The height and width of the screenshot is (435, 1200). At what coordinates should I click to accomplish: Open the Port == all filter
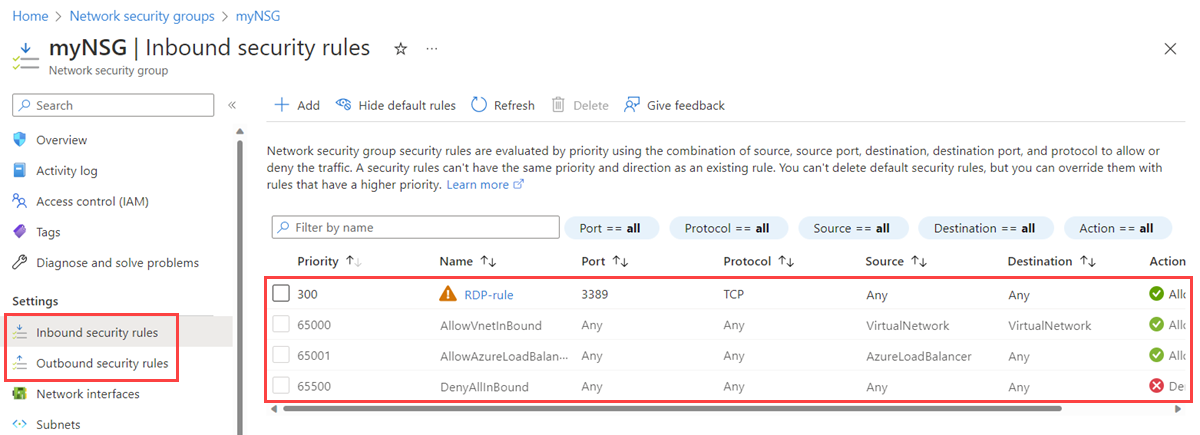tap(610, 228)
